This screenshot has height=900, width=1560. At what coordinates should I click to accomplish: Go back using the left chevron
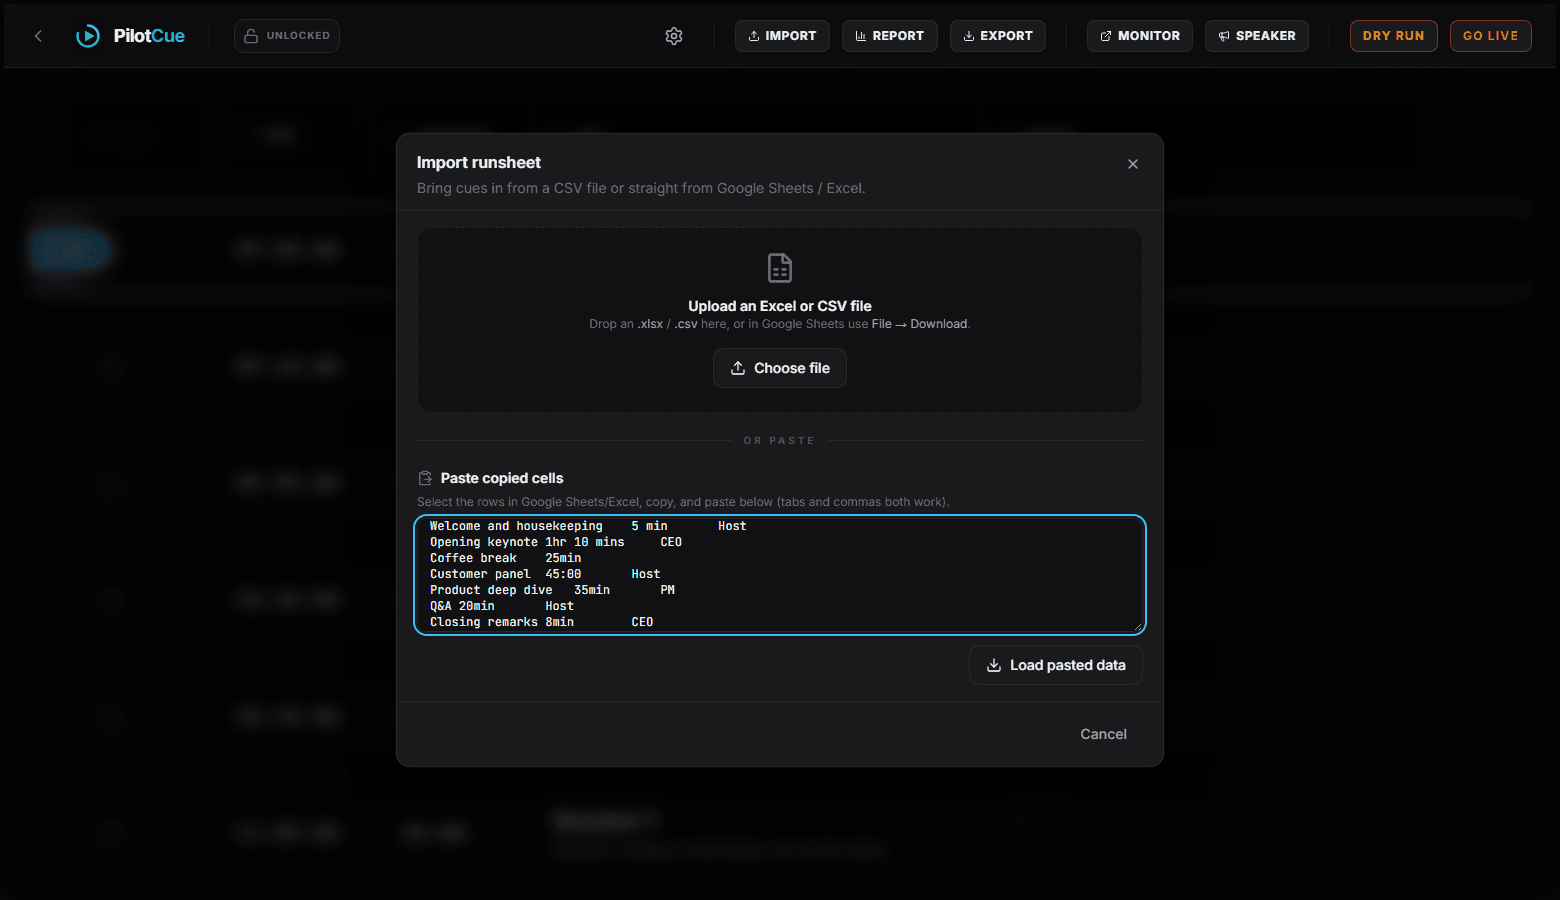tap(38, 36)
